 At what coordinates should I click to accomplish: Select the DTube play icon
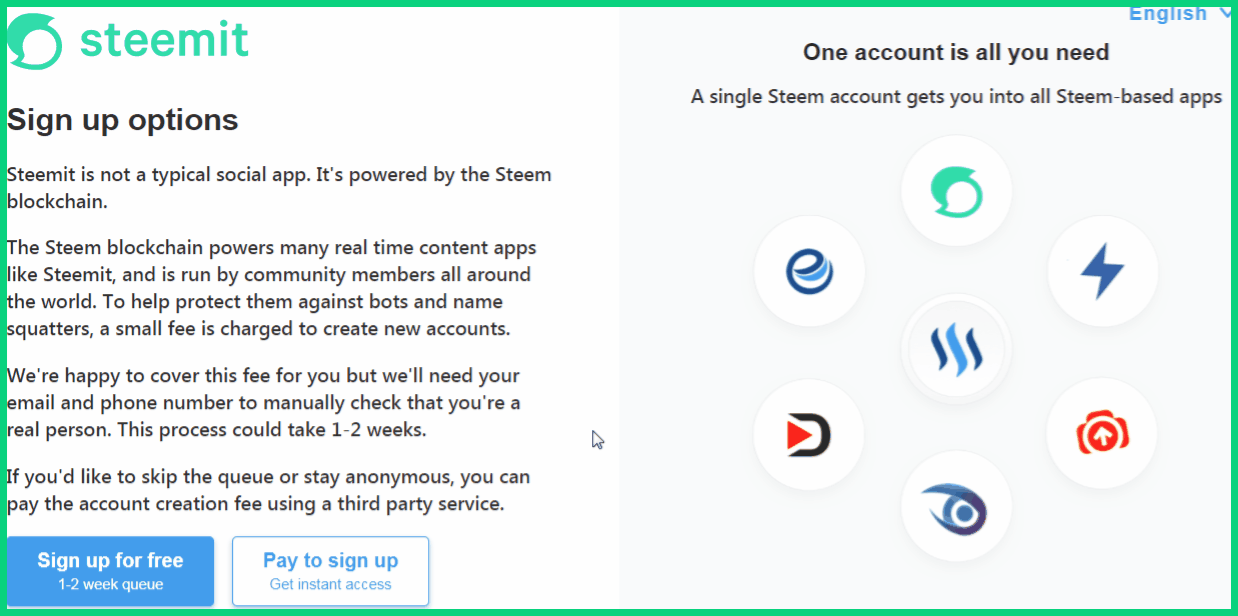pos(809,435)
